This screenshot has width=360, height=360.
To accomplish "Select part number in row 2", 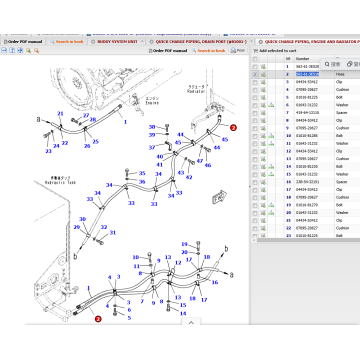I will pyautogui.click(x=307, y=74).
